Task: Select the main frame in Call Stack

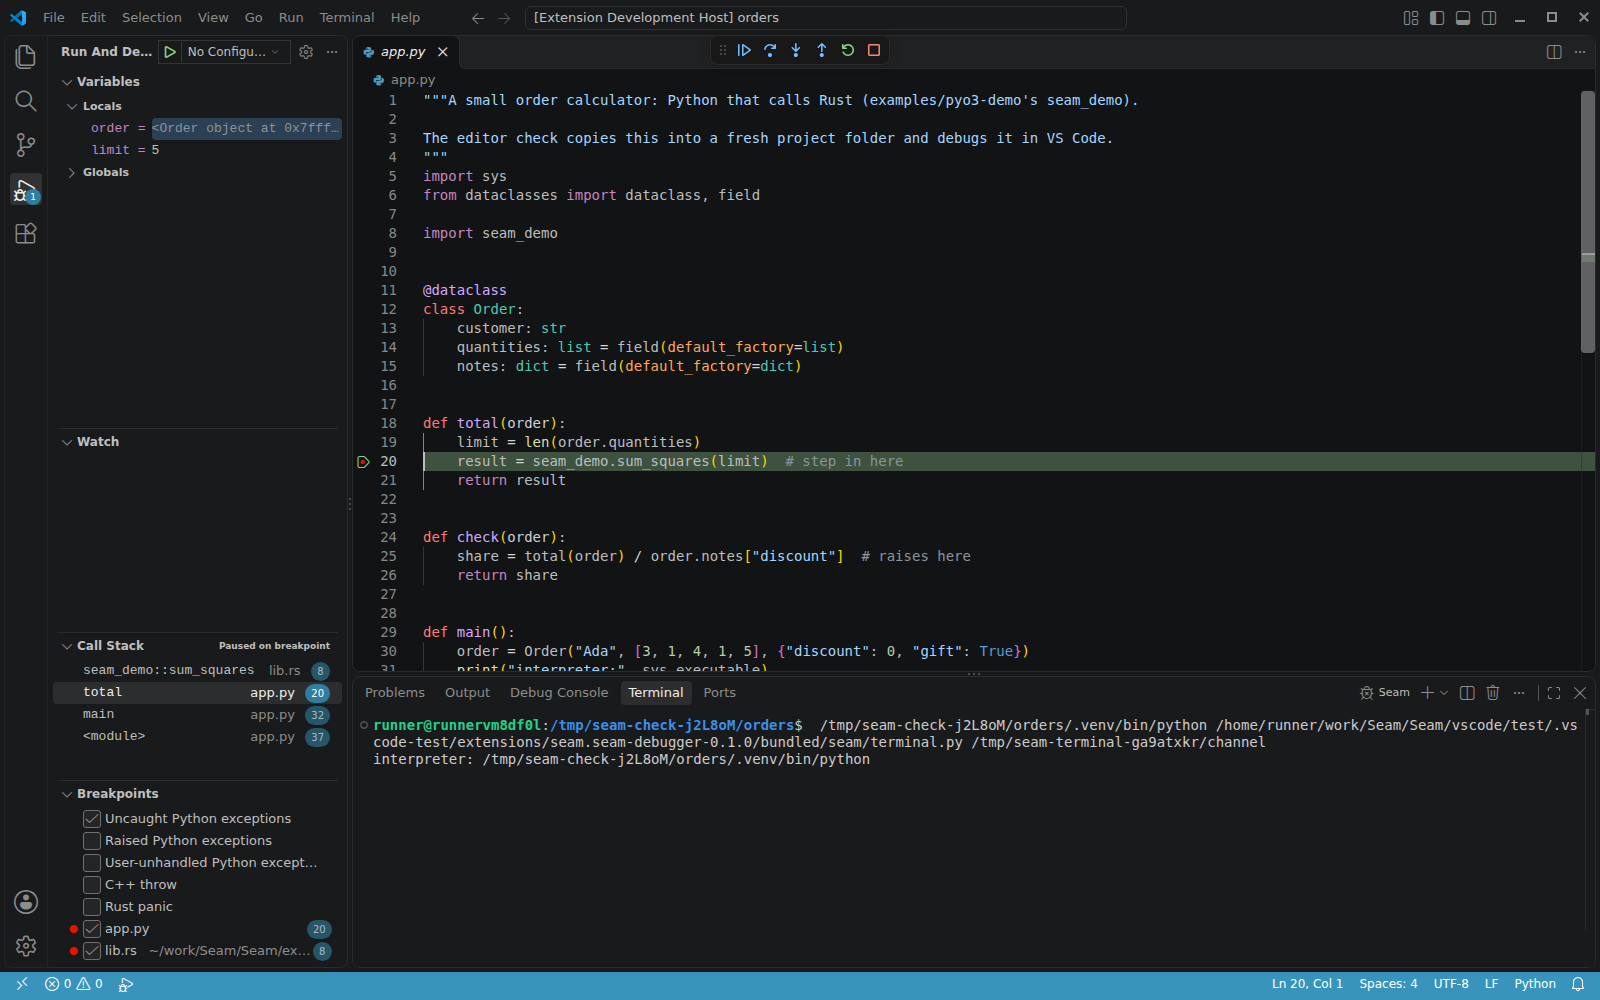Action: pos(198,714)
